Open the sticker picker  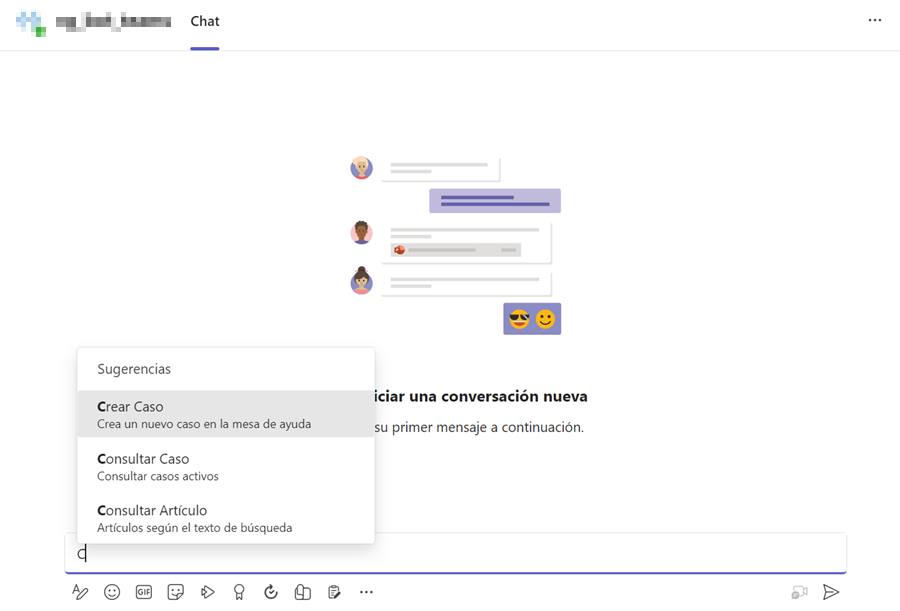(x=176, y=592)
